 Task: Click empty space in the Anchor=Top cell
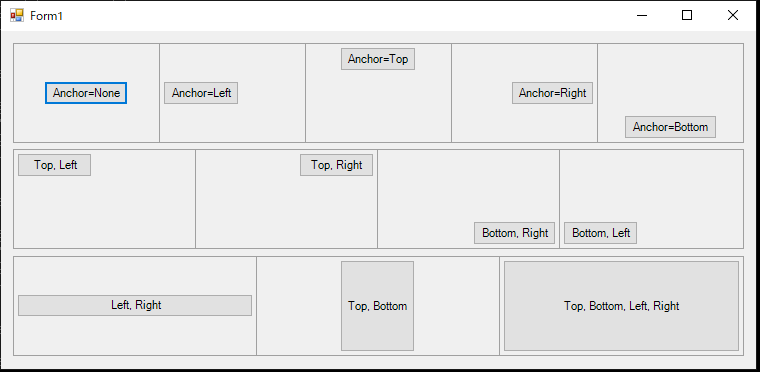(x=378, y=109)
